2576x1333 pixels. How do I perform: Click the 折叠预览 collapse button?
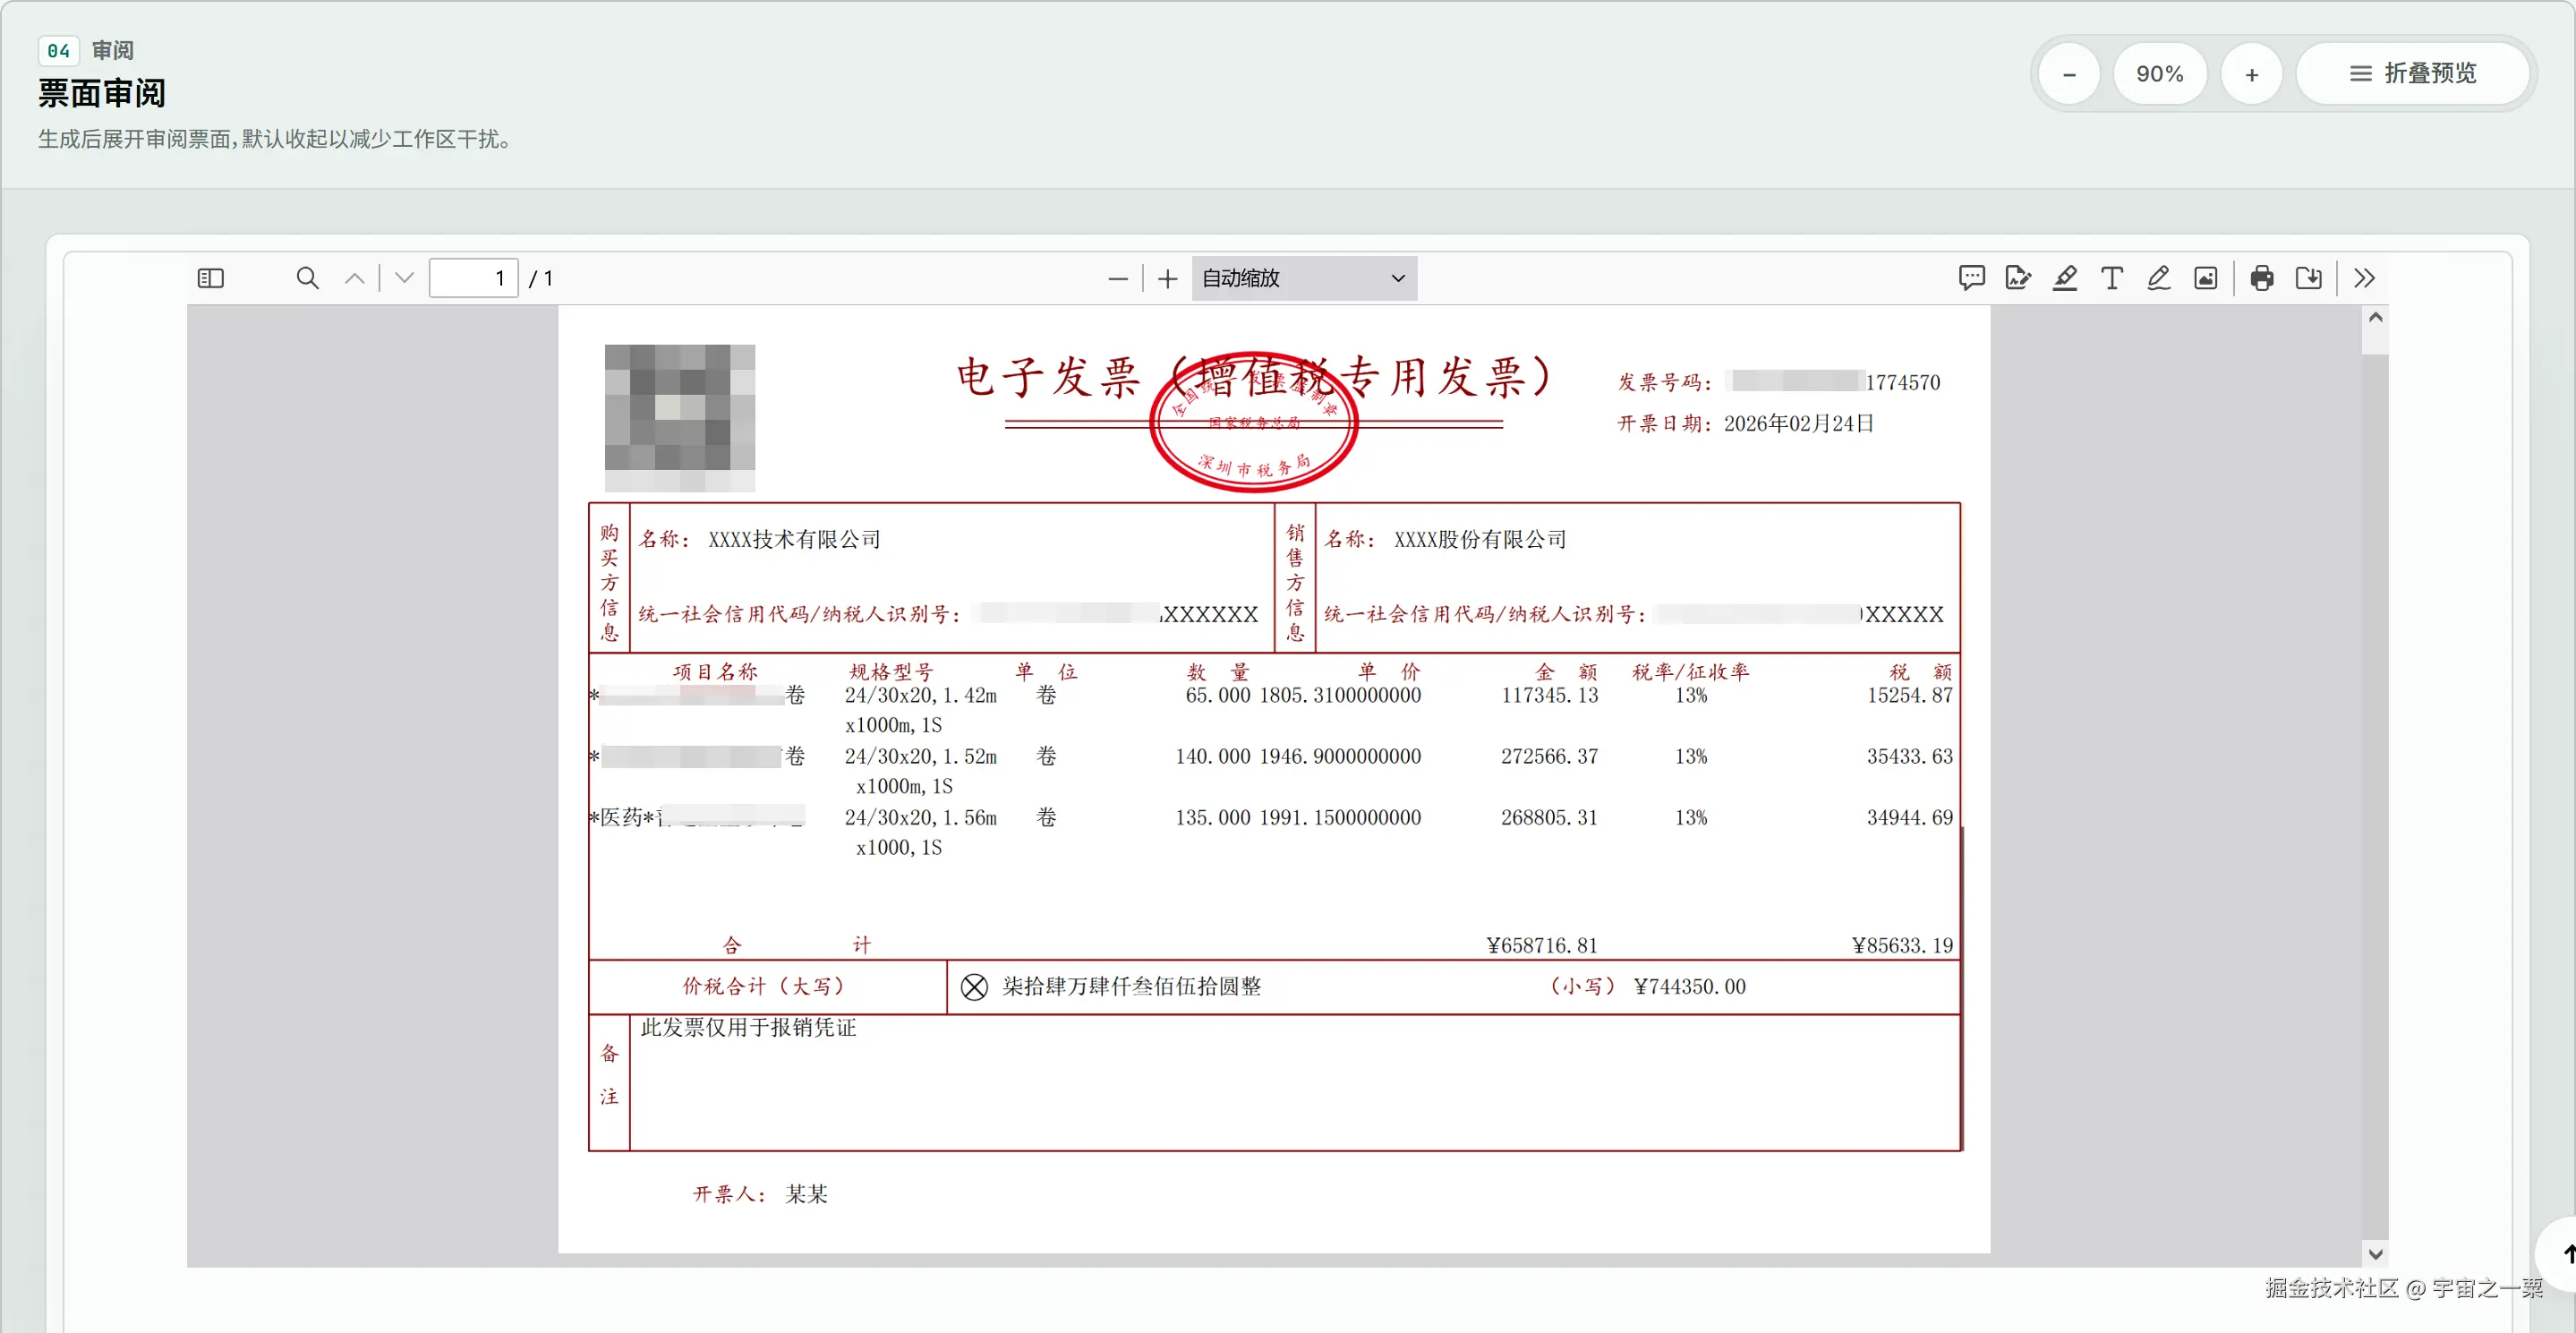(2412, 74)
